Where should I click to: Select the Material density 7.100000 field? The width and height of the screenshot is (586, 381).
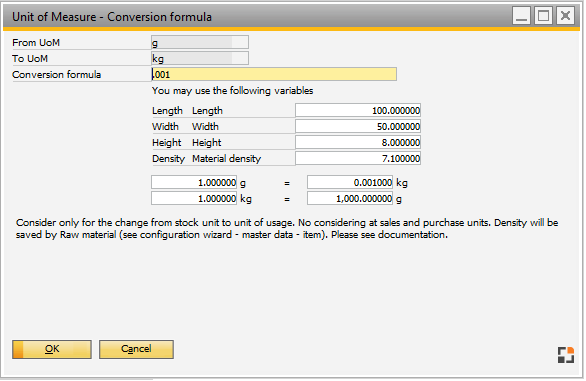(x=358, y=159)
